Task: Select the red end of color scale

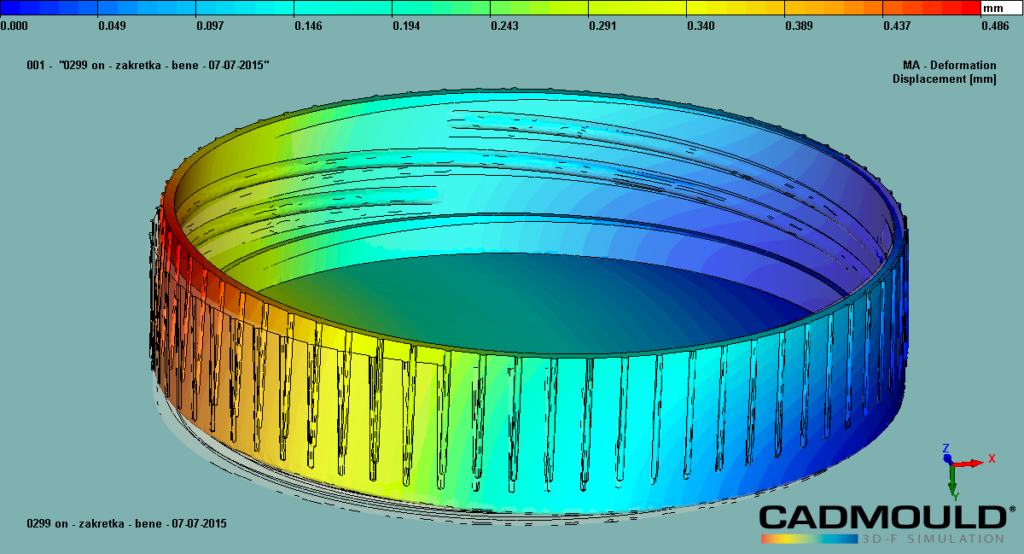Action: pos(965,8)
